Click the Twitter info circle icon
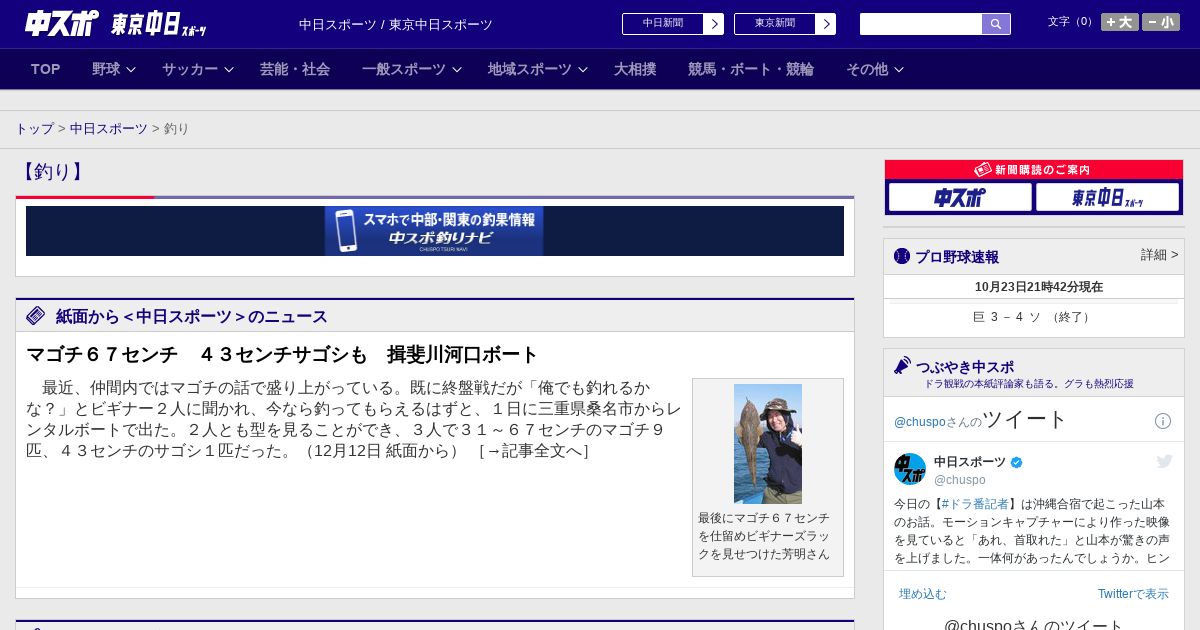 click(x=1163, y=421)
